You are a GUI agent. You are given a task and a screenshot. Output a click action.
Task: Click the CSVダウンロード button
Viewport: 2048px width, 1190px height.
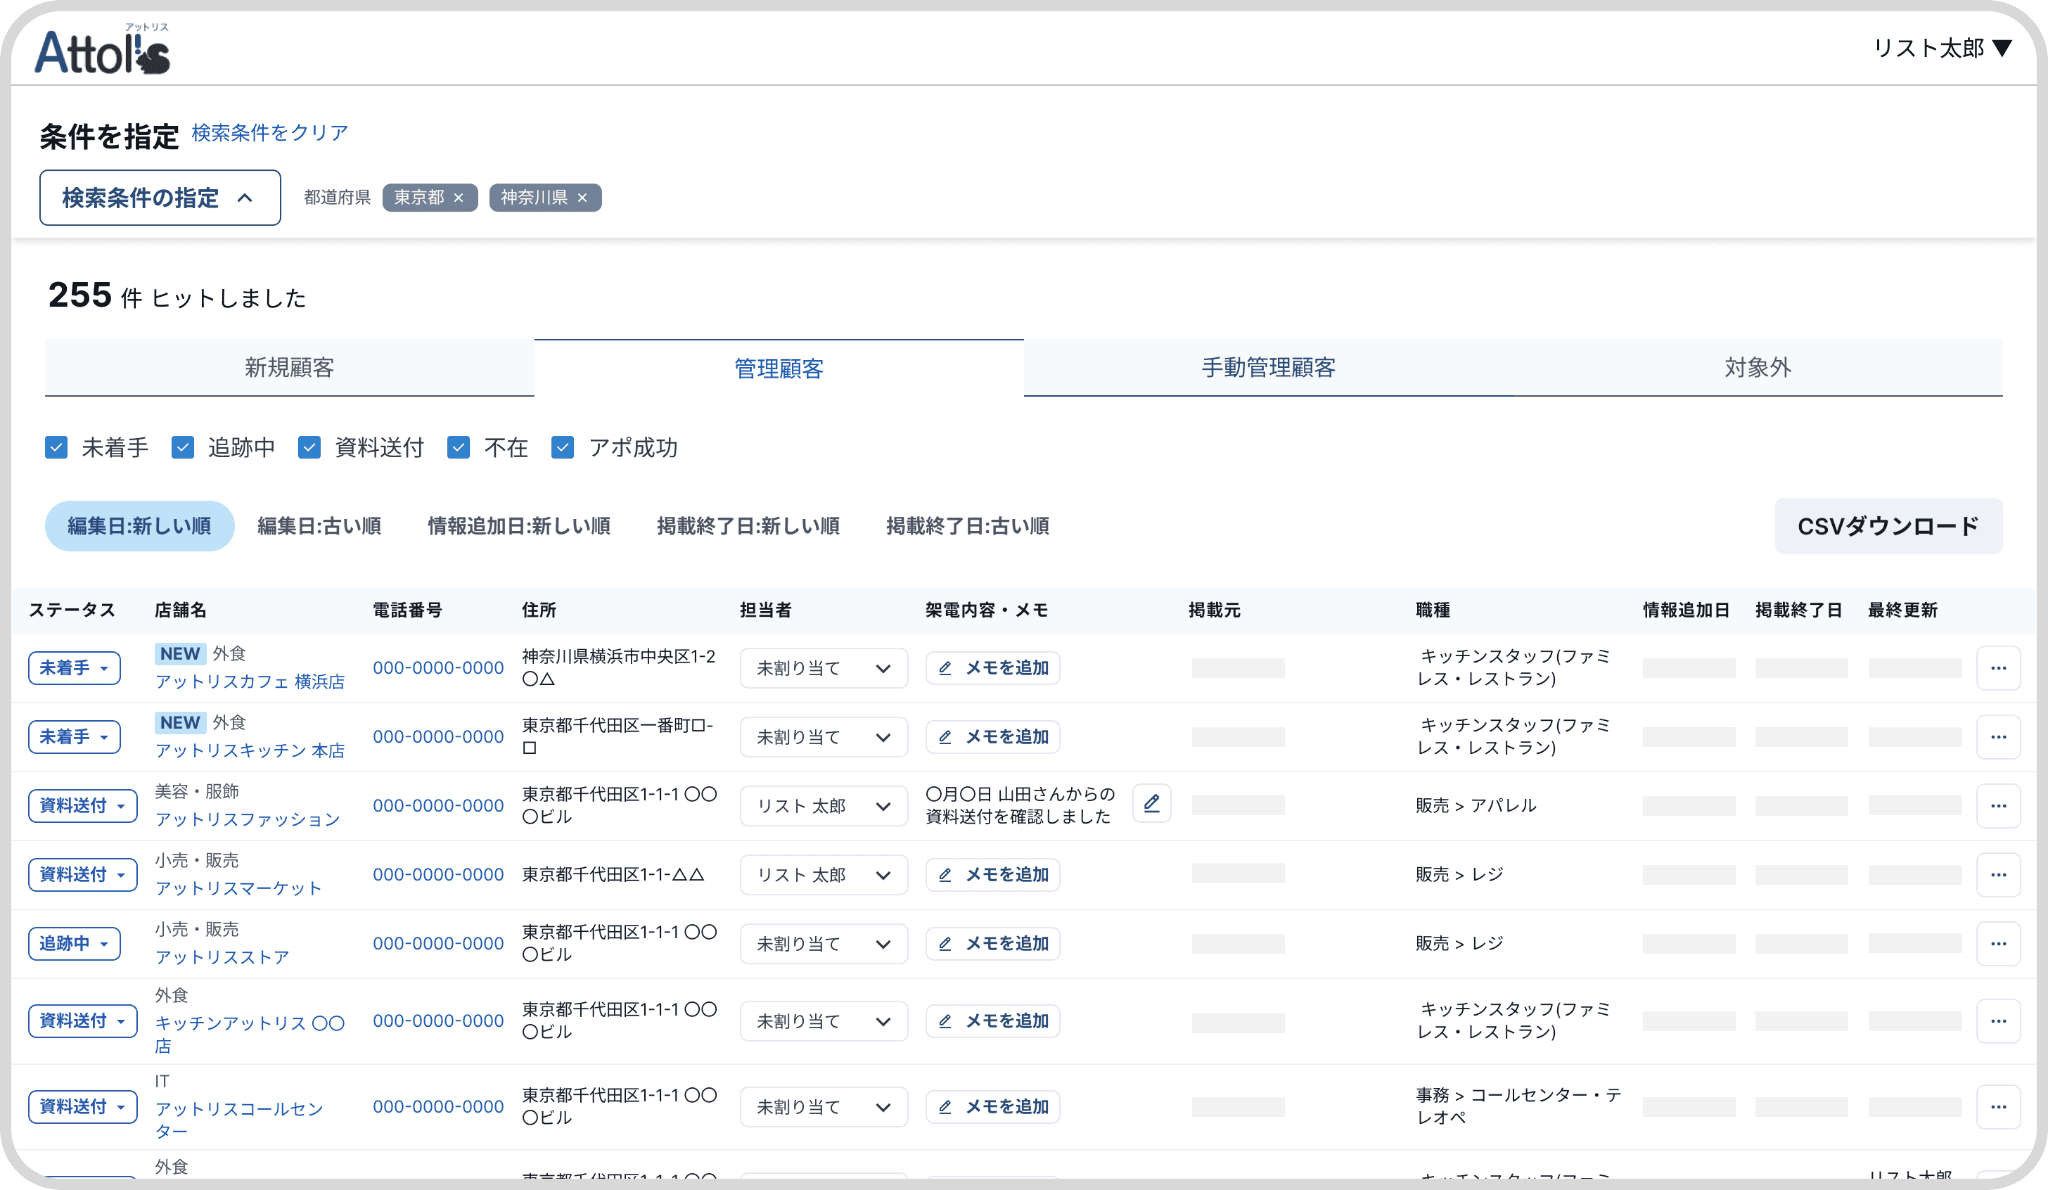point(1887,526)
